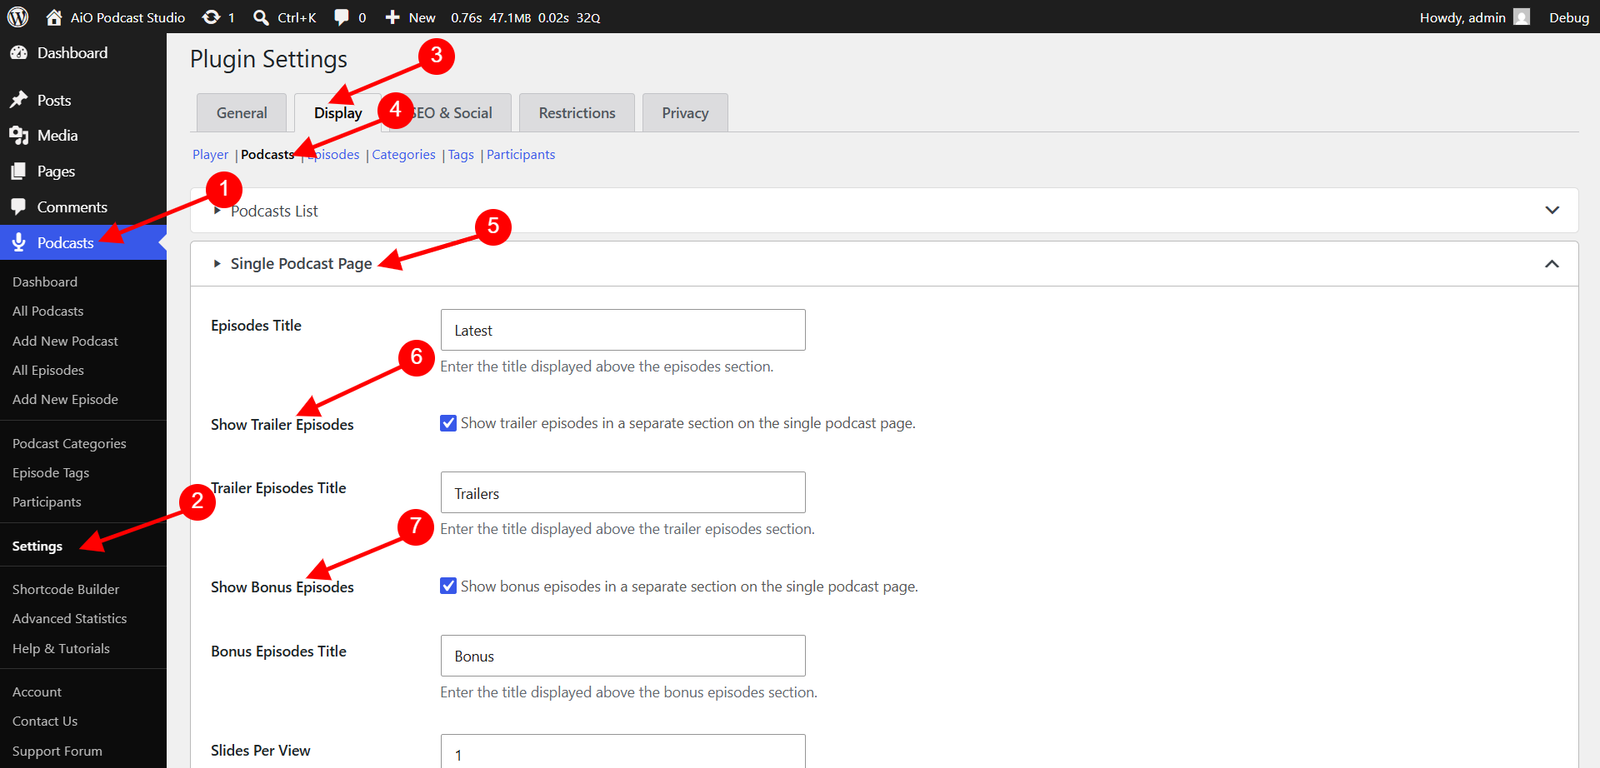The height and width of the screenshot is (768, 1600).
Task: Open Shortcode Builder in the sidebar
Action: [x=66, y=589]
